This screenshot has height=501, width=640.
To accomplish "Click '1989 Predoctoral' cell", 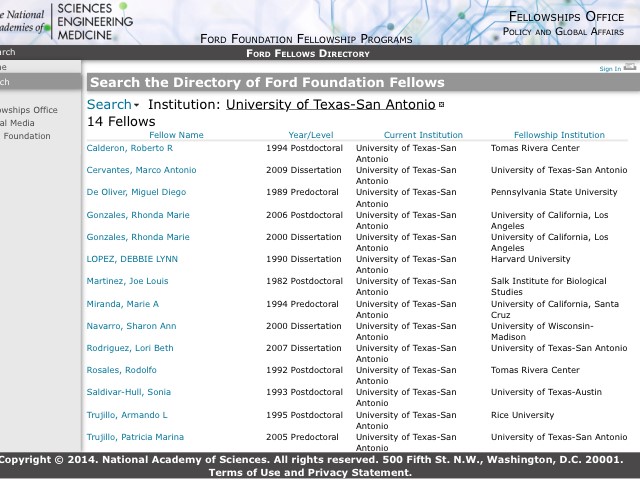I will [302, 192].
